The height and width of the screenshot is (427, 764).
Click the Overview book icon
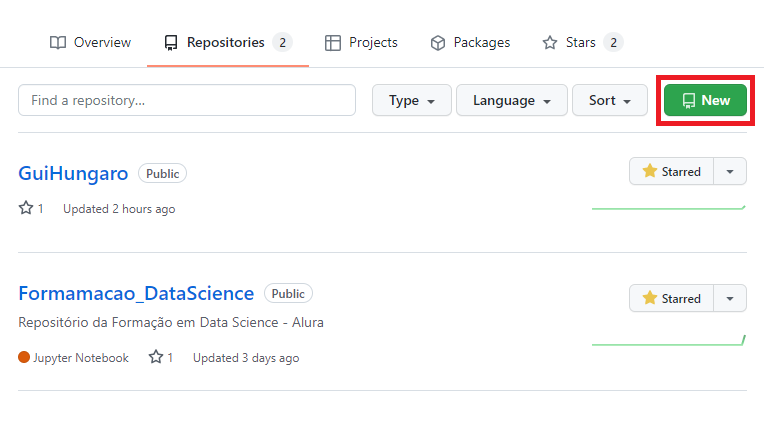(x=58, y=43)
